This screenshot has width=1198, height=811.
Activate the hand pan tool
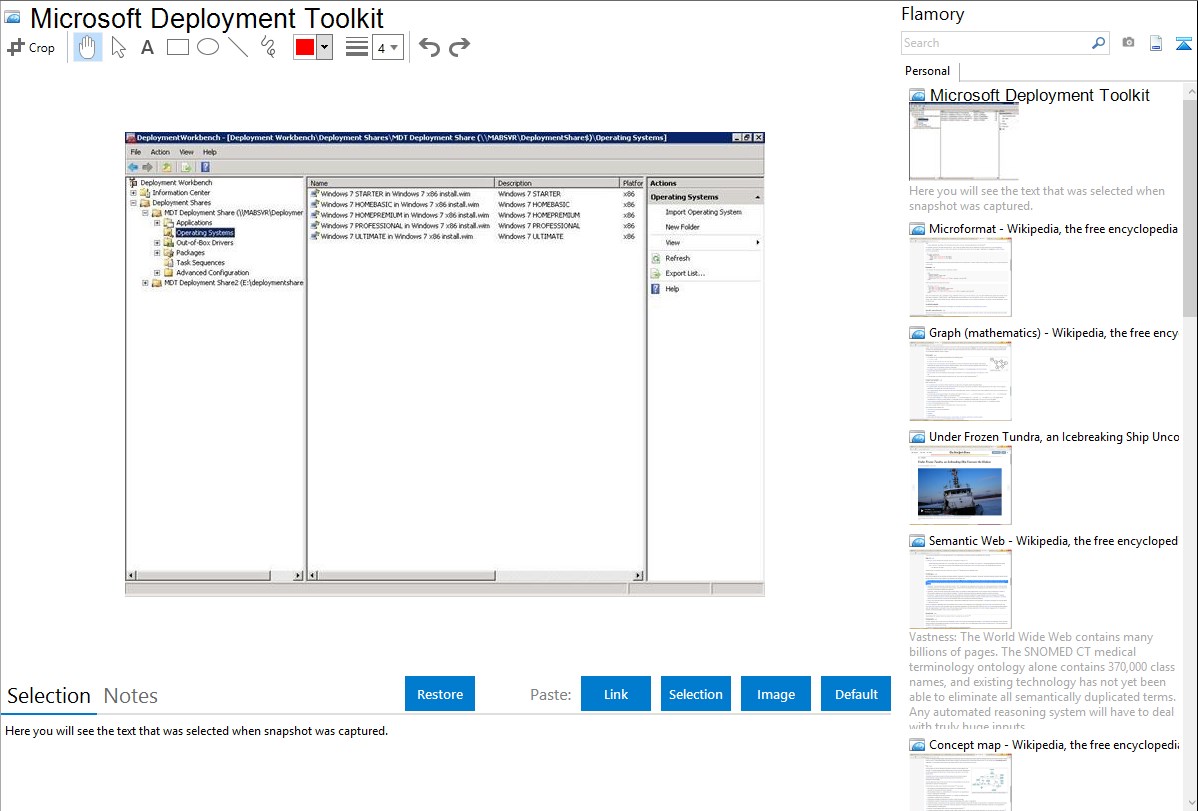pyautogui.click(x=87, y=47)
